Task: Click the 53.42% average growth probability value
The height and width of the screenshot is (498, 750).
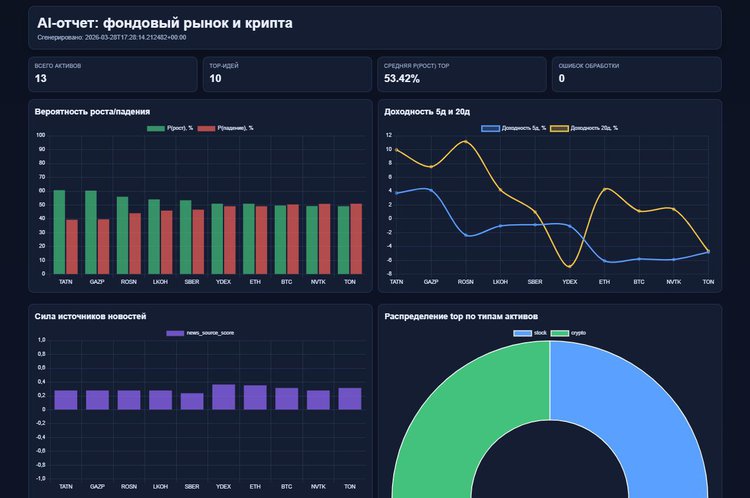Action: (x=402, y=78)
